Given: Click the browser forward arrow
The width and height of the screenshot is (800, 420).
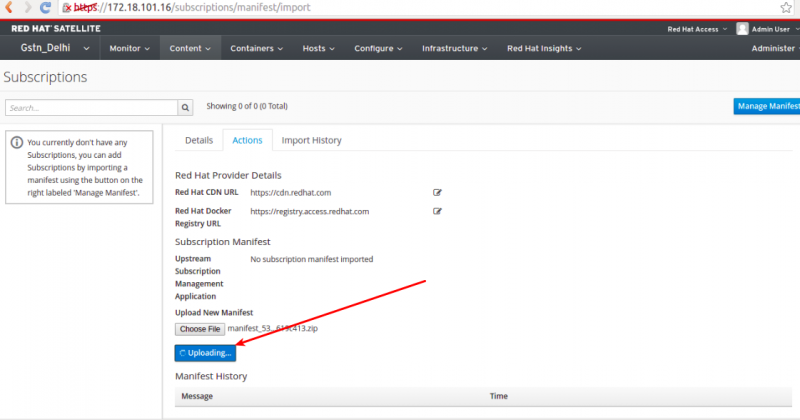Looking at the screenshot, I should pos(28,7).
